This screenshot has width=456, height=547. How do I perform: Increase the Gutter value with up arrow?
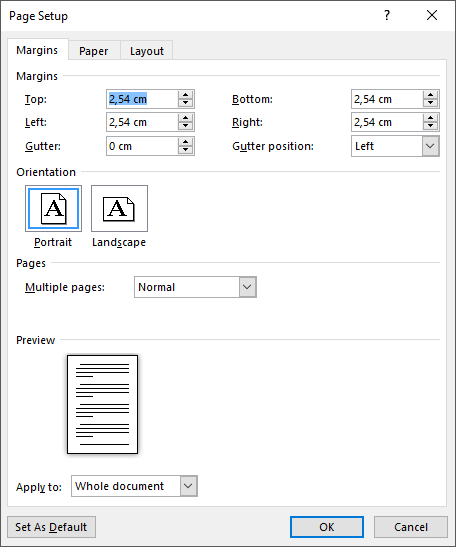[185, 142]
